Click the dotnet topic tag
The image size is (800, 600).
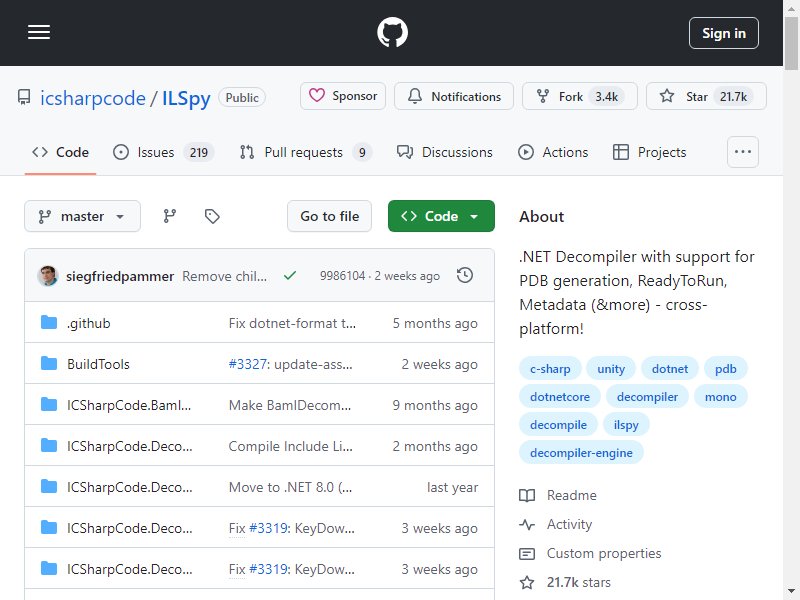coord(669,368)
